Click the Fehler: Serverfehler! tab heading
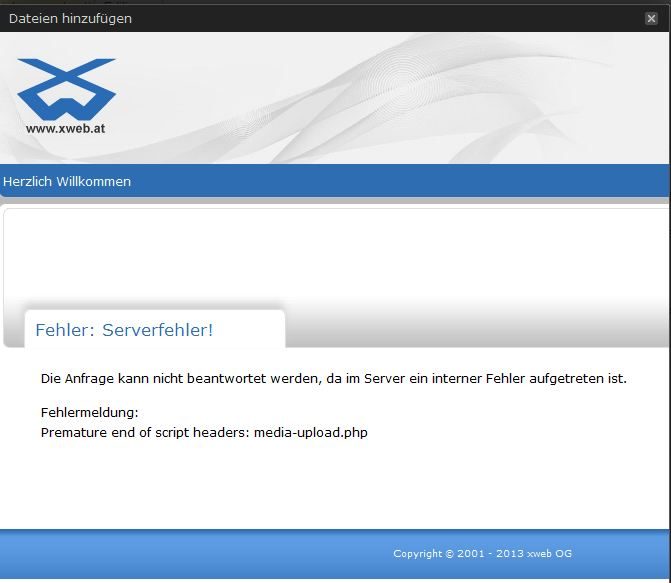The width and height of the screenshot is (671, 583). point(124,330)
